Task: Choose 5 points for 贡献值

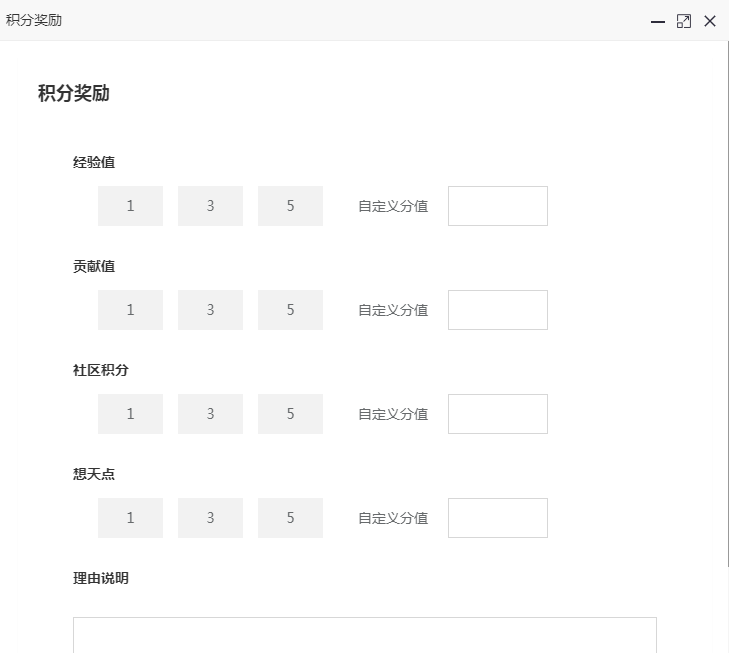Action: tap(290, 310)
